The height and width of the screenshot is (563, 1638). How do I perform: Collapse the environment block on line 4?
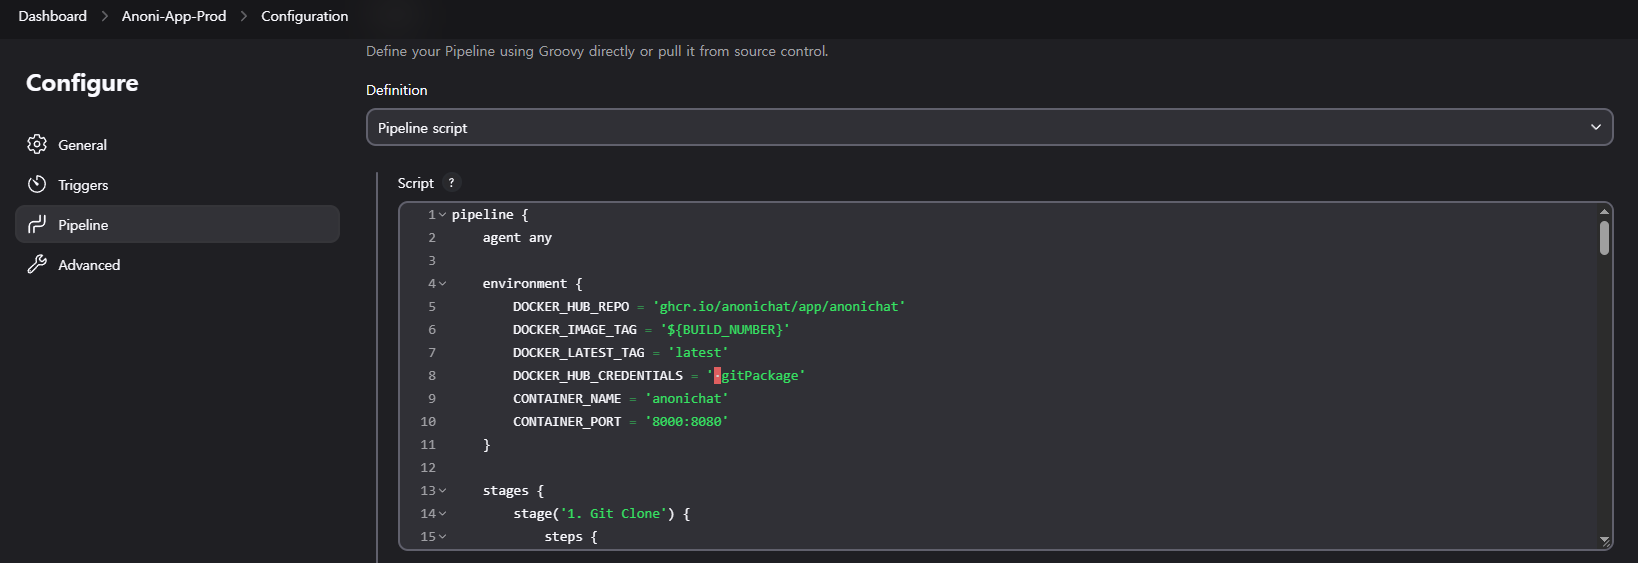coord(442,284)
